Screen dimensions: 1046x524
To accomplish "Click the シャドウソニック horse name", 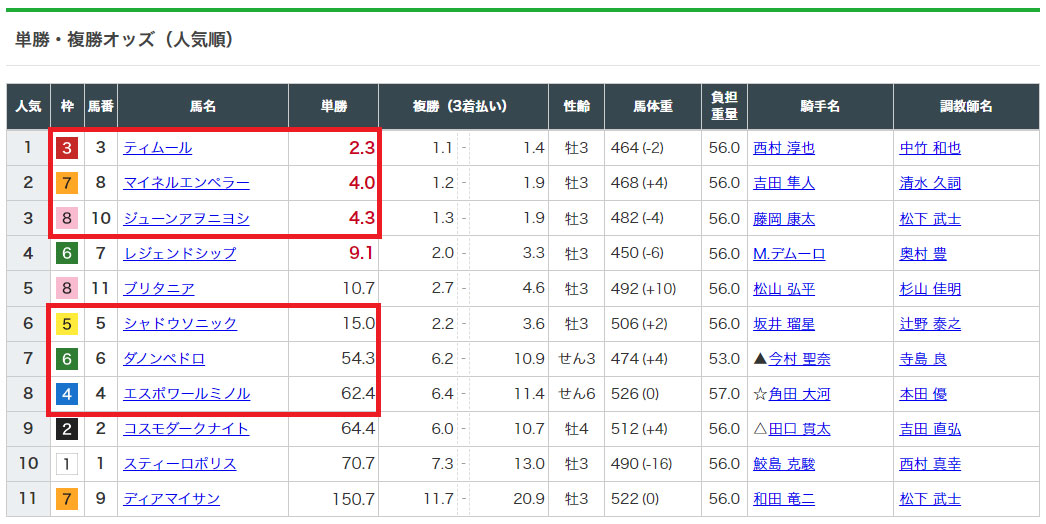I will [x=180, y=324].
